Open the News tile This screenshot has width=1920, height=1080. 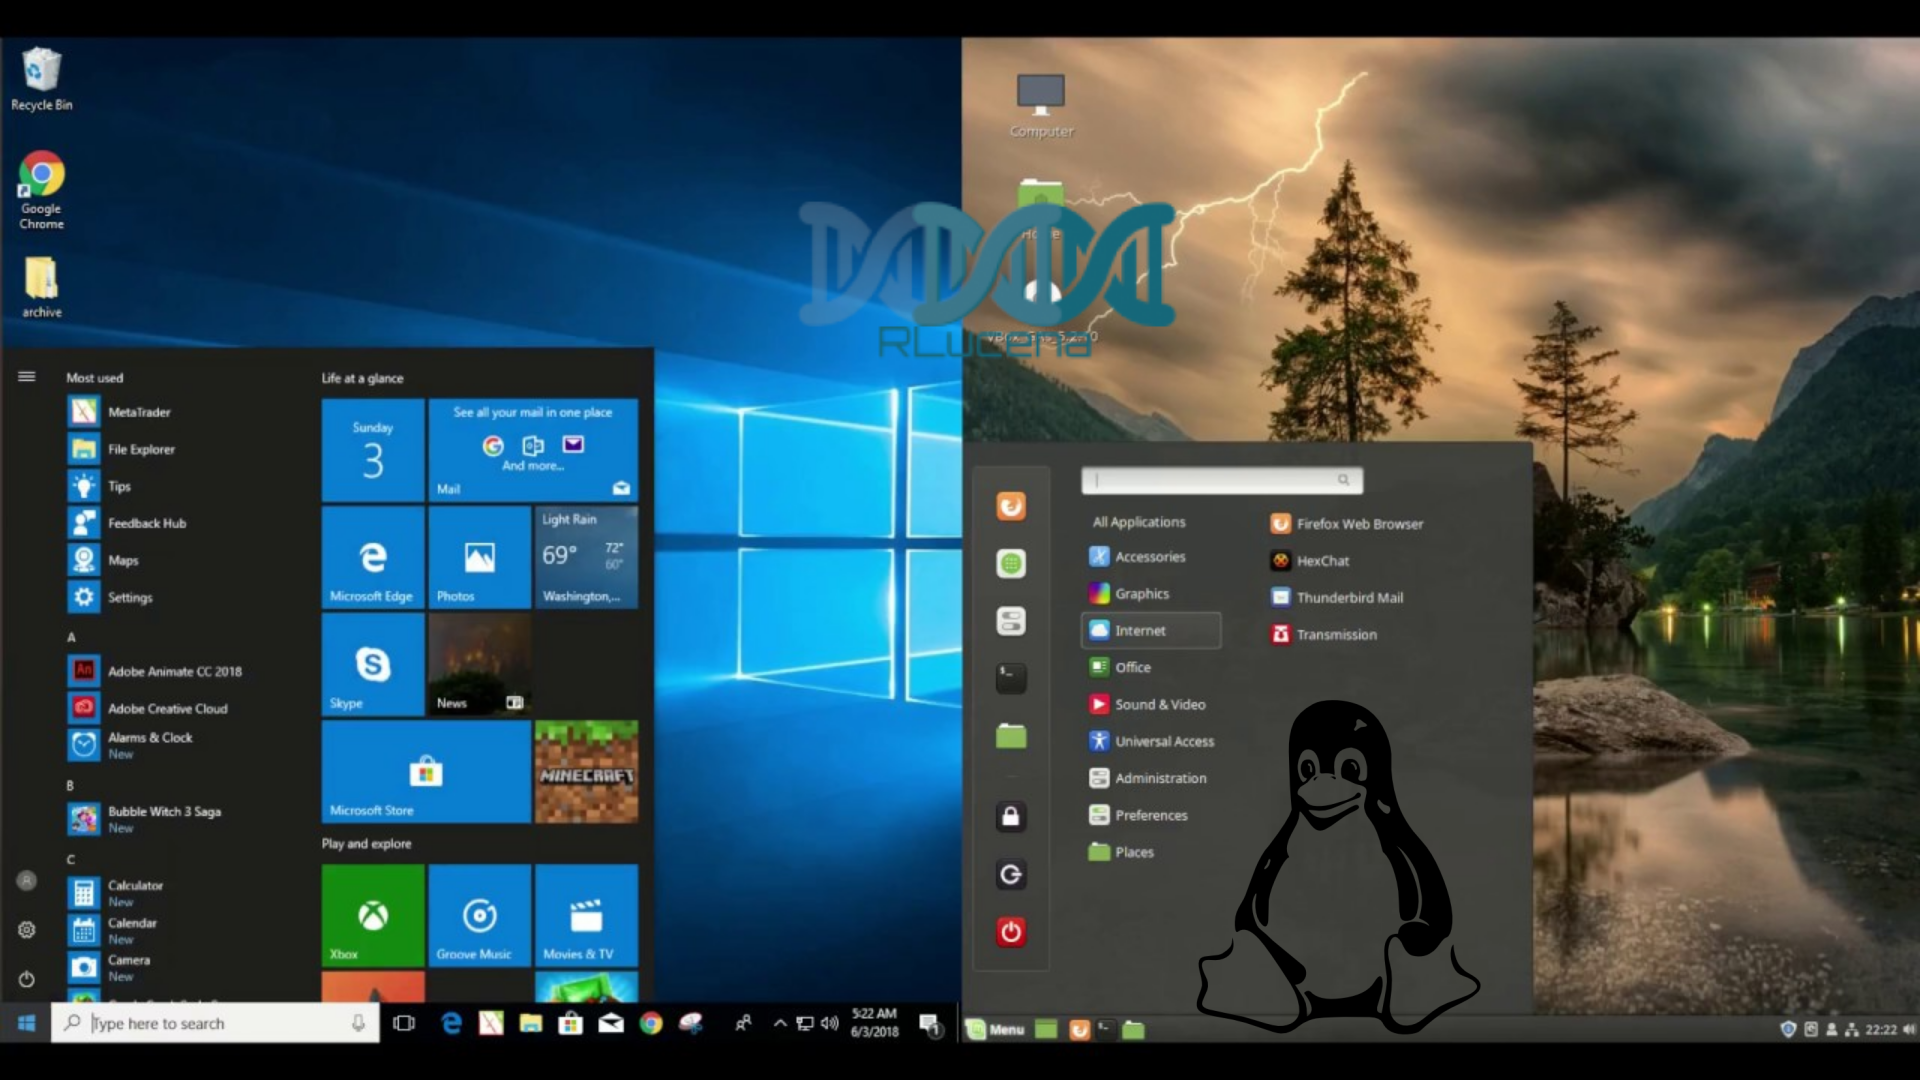click(480, 664)
